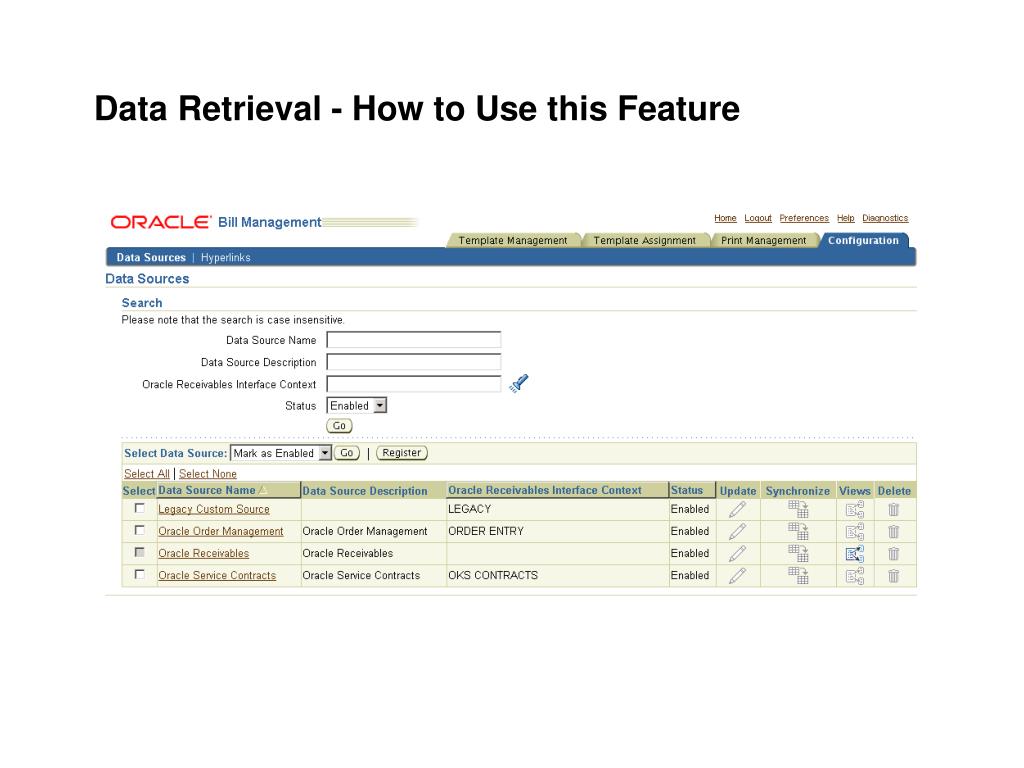The height and width of the screenshot is (768, 1024).
Task: Open Views icon for Oracle Receivables
Action: 855,554
